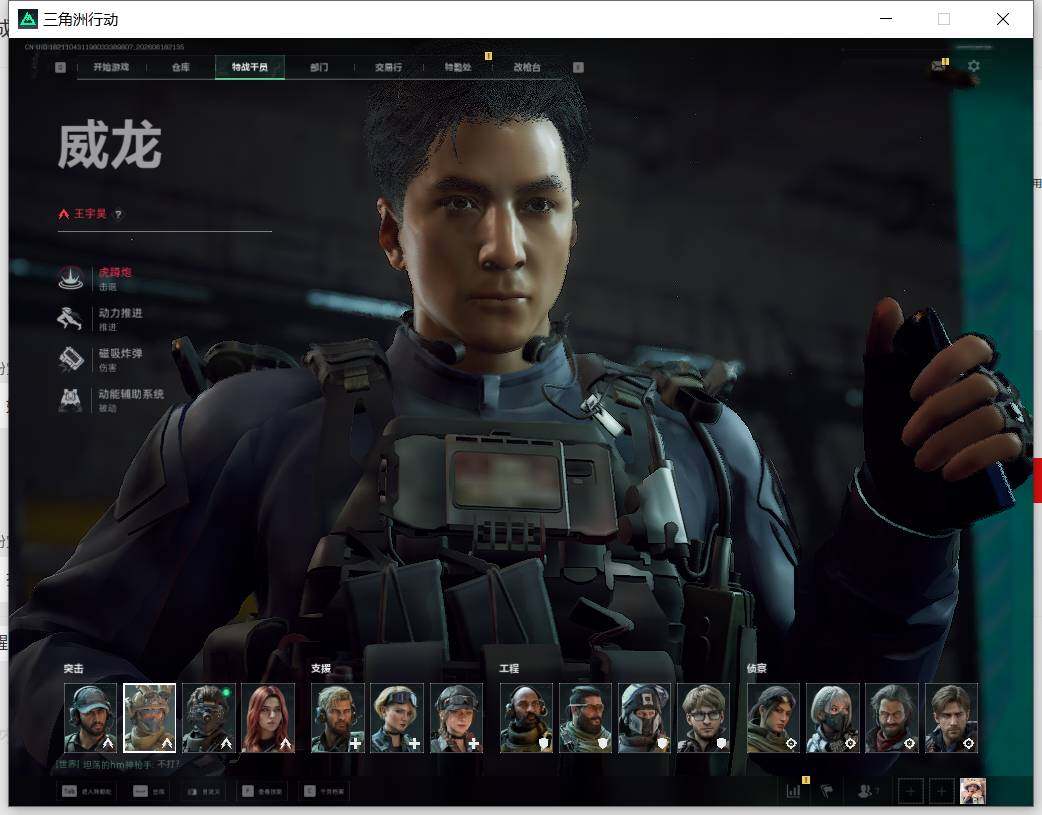Open the 特勤处 tab
The width and height of the screenshot is (1042, 815).
pyautogui.click(x=458, y=67)
